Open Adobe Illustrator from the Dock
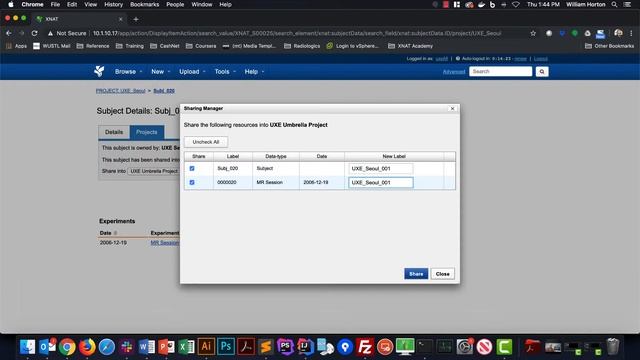 (x=206, y=347)
